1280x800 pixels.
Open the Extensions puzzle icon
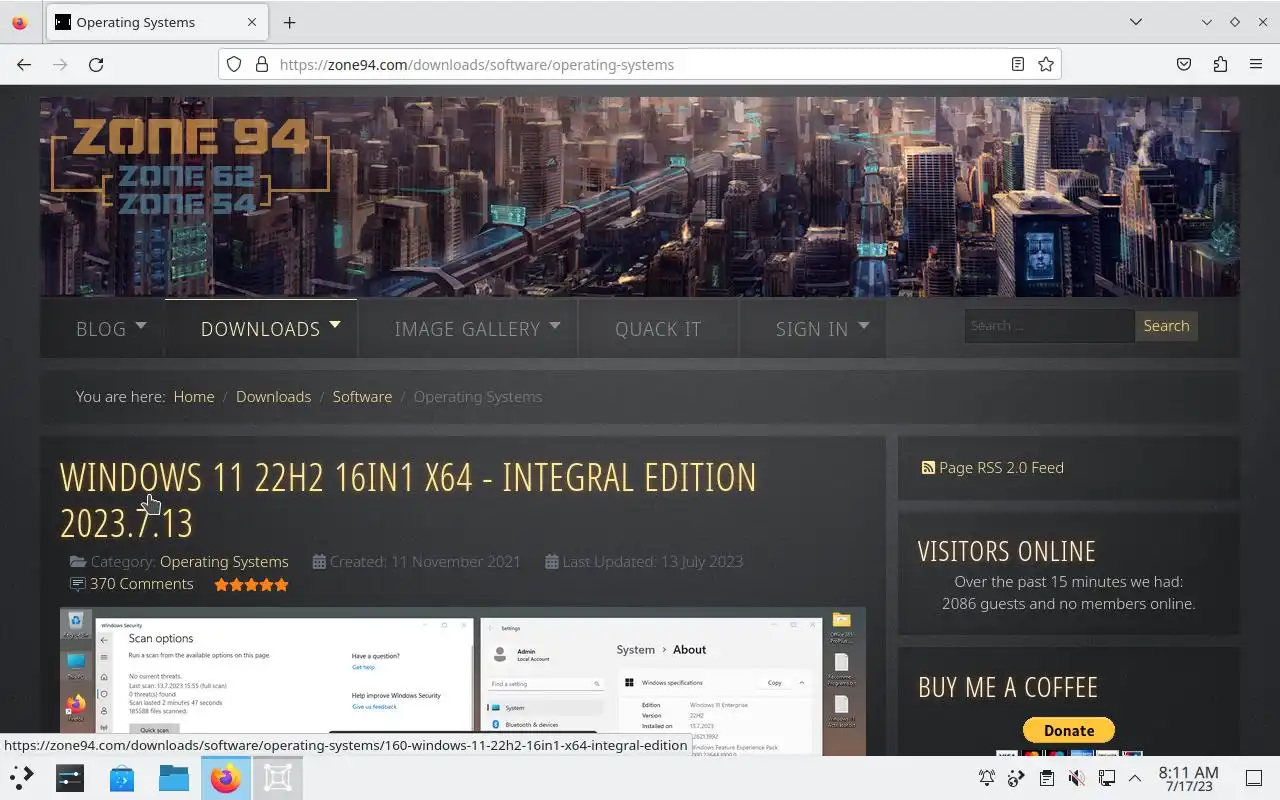[1220, 64]
